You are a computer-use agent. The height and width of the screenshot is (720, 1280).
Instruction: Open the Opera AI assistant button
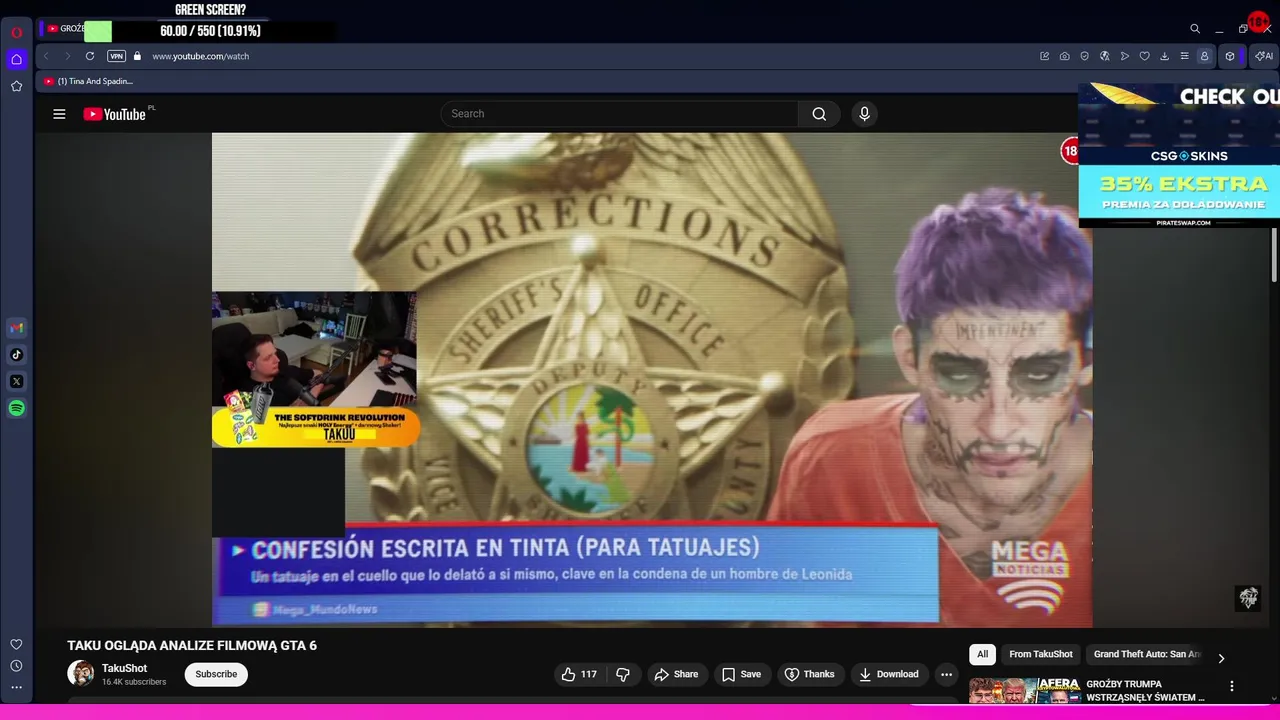point(1264,56)
